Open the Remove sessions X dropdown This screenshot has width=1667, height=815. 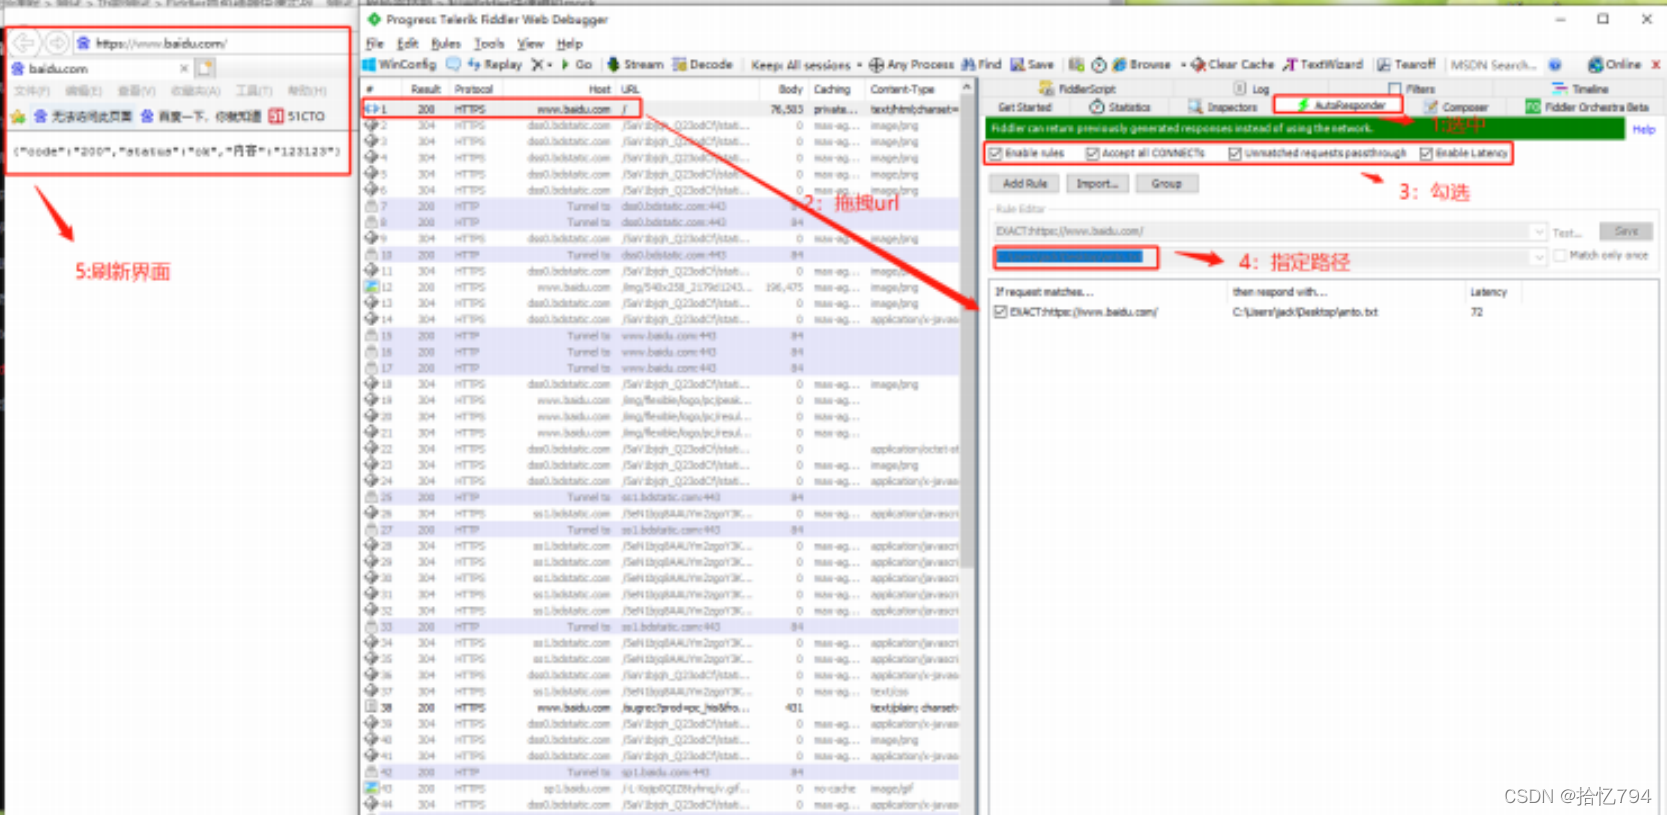coord(542,64)
